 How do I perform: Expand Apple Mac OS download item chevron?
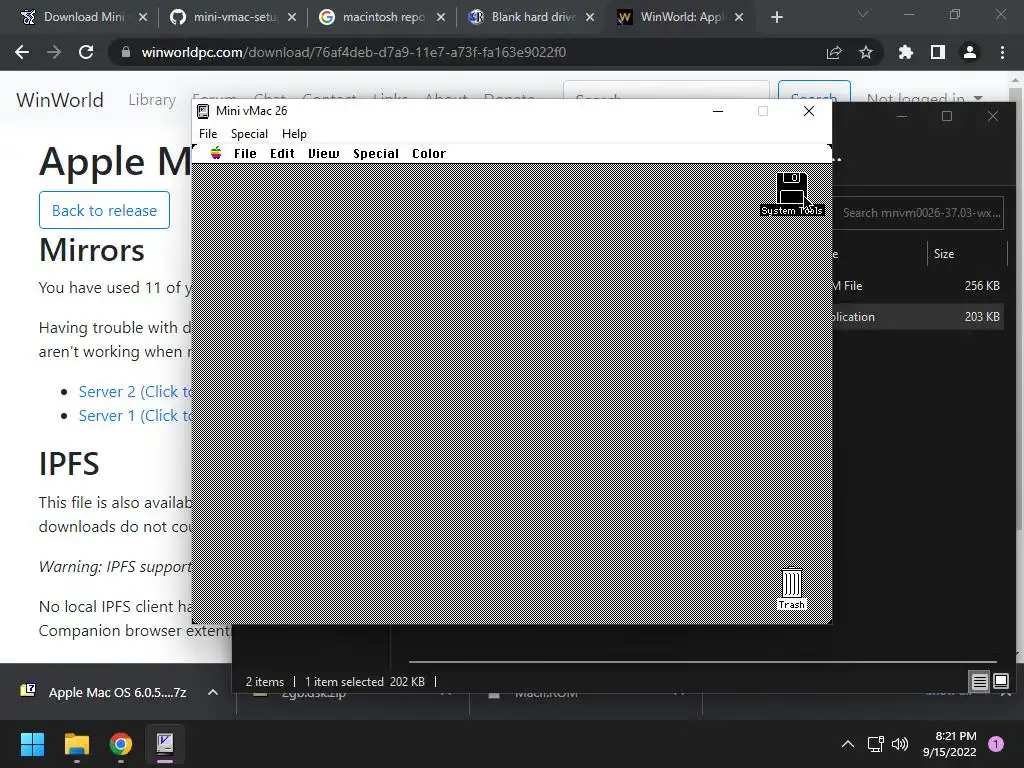[x=213, y=692]
